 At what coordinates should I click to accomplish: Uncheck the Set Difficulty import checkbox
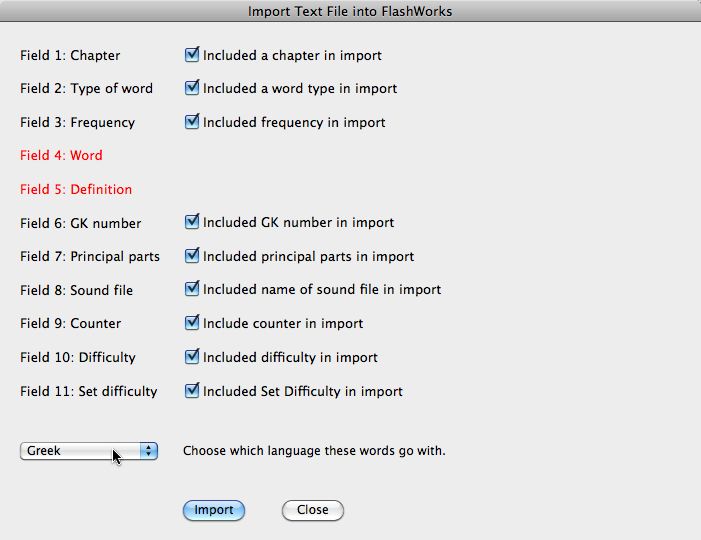(192, 391)
